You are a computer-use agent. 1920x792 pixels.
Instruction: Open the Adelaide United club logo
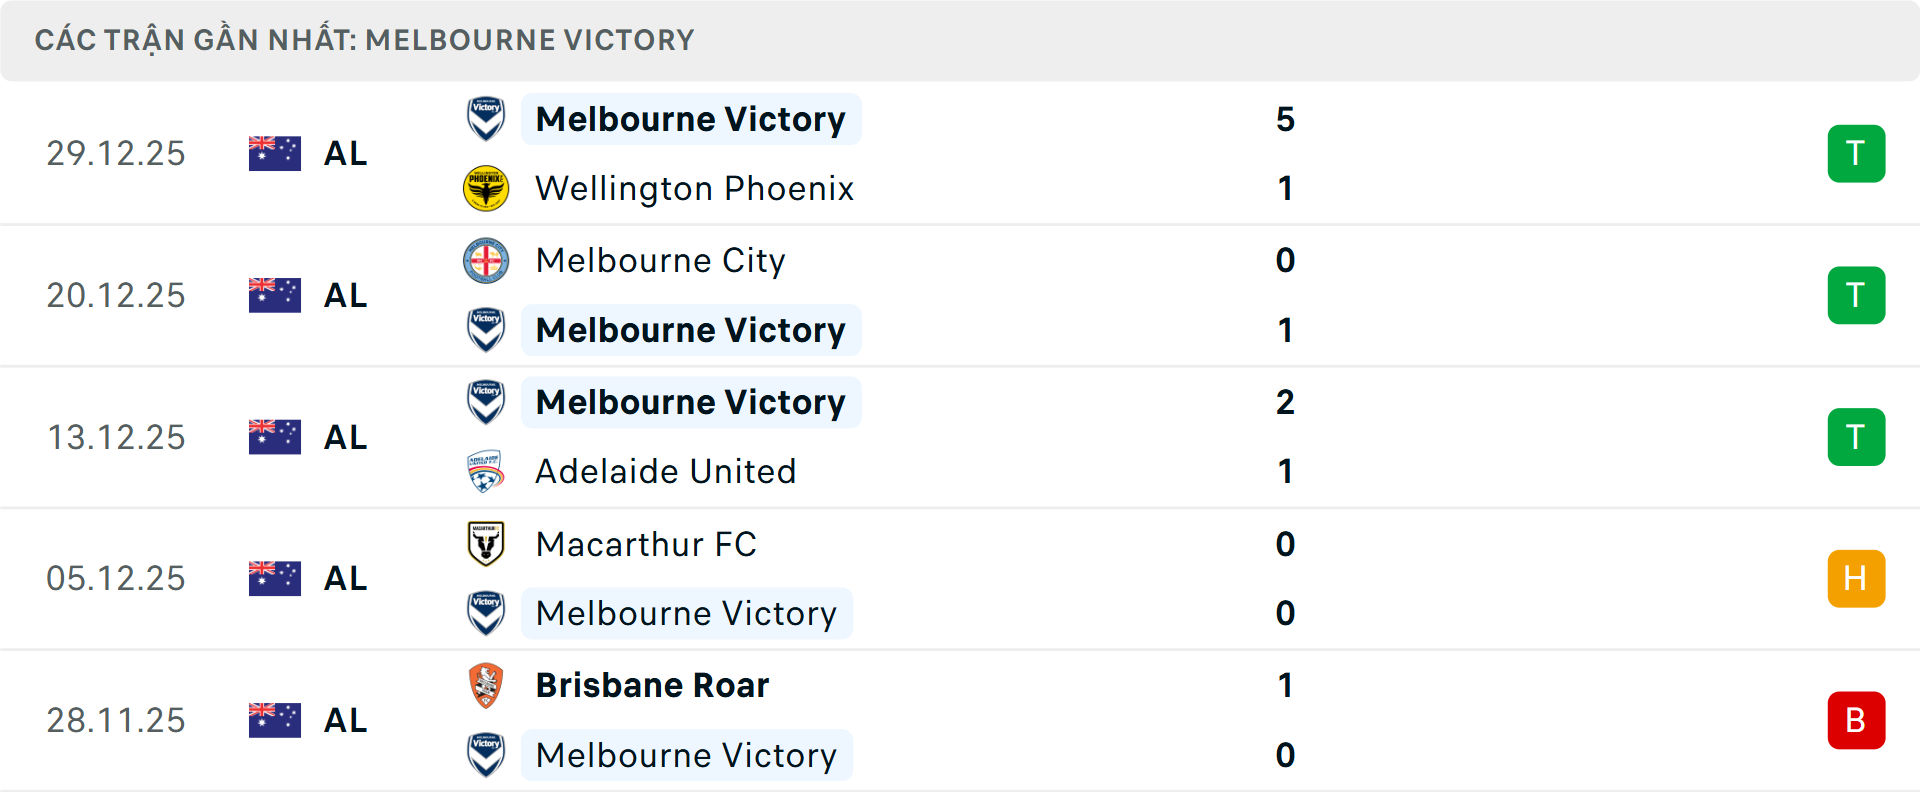(486, 471)
